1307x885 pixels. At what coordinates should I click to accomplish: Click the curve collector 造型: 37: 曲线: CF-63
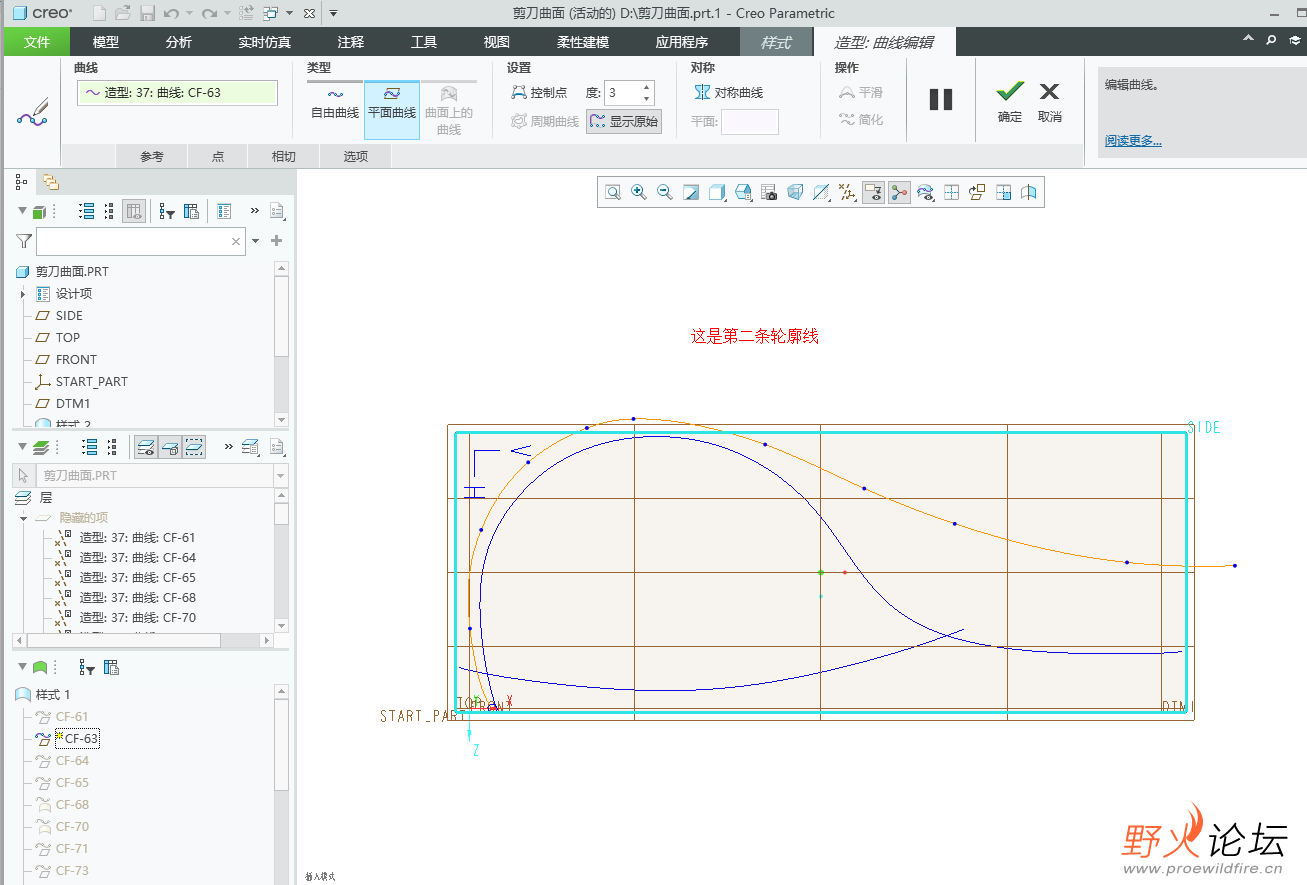pyautogui.click(x=177, y=93)
